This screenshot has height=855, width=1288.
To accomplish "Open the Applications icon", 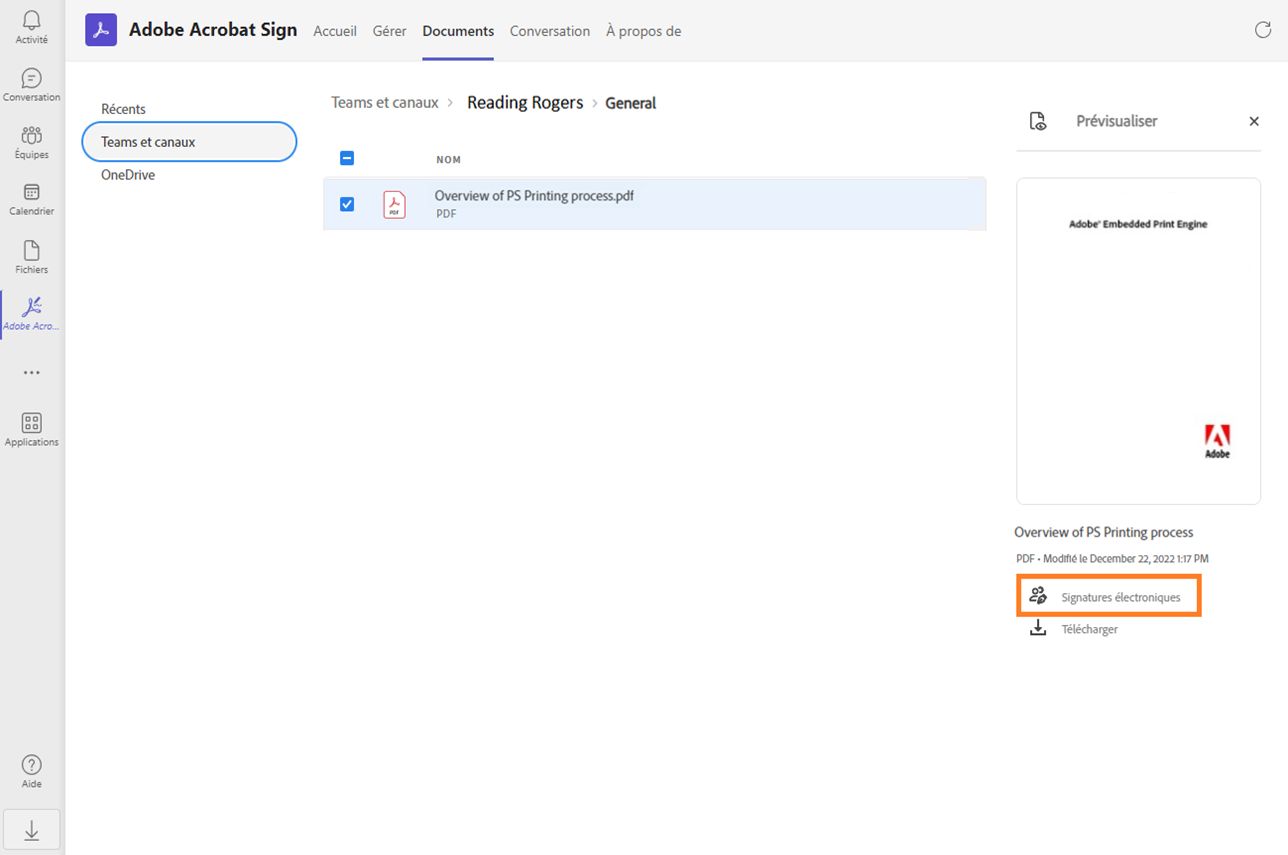I will [x=32, y=429].
